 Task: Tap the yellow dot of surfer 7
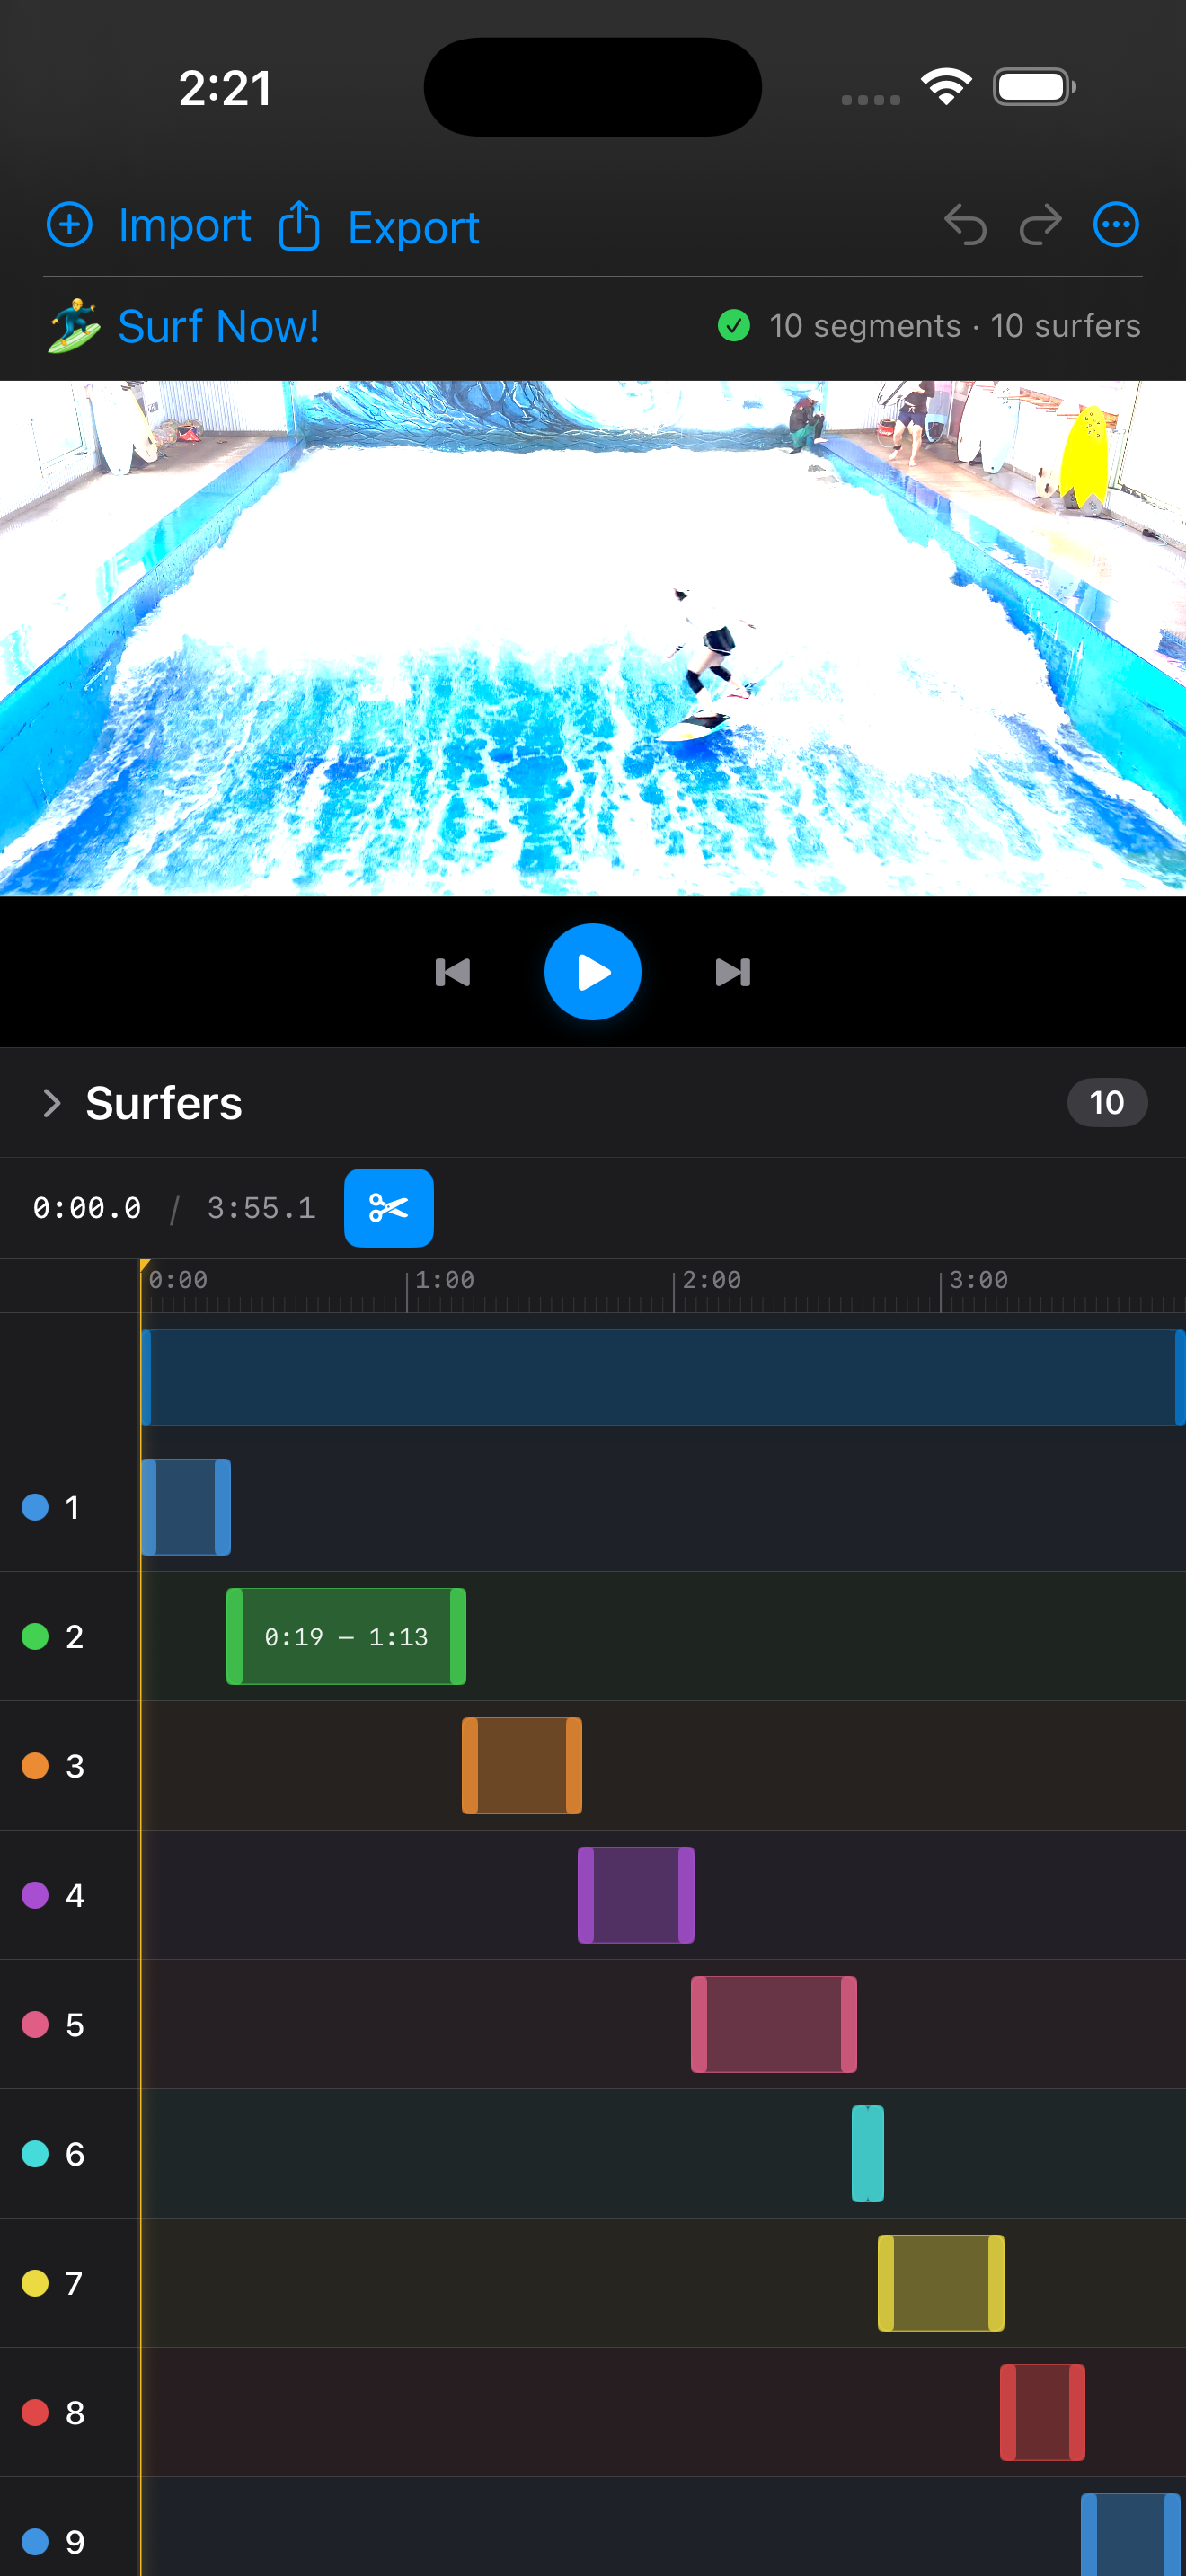pyautogui.click(x=35, y=2283)
